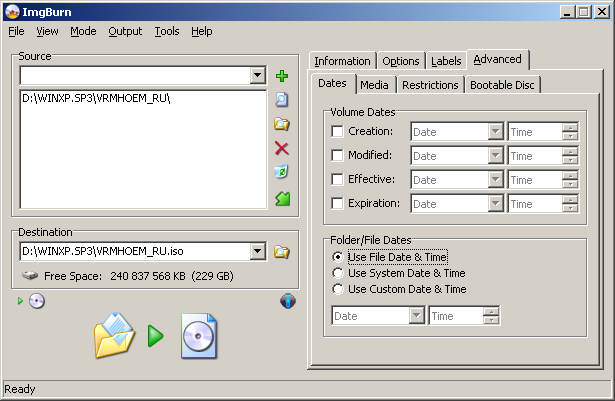Screen dimensions: 615x401
Task: Open the Effective date dropdown
Action: pos(496,180)
